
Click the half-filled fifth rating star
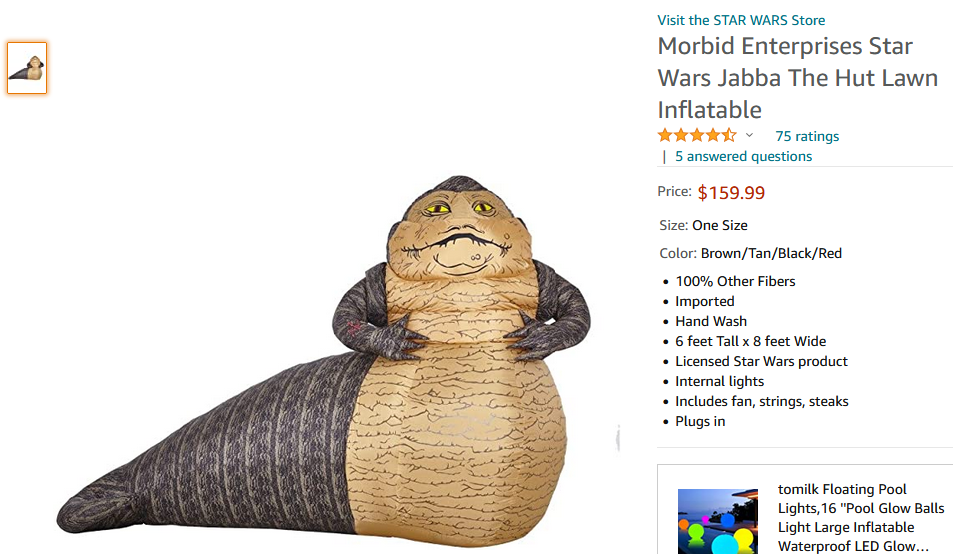pyautogui.click(x=729, y=135)
